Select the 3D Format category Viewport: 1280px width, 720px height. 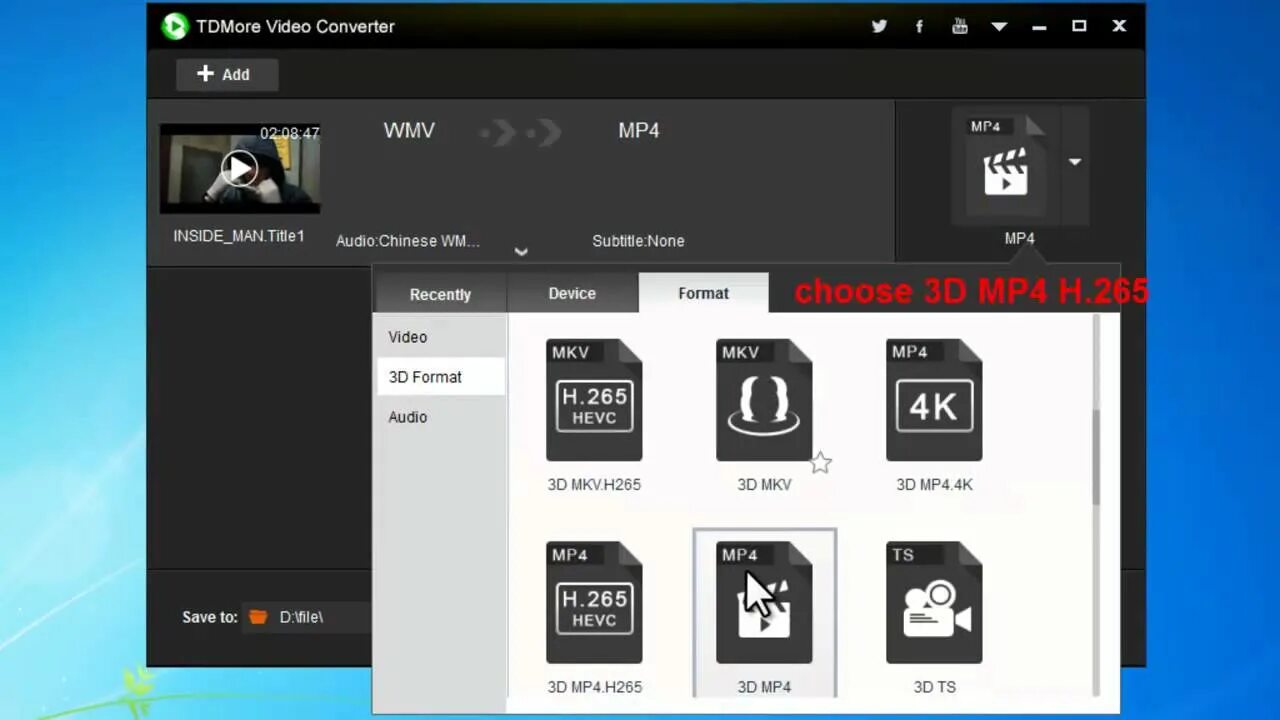[x=440, y=377]
